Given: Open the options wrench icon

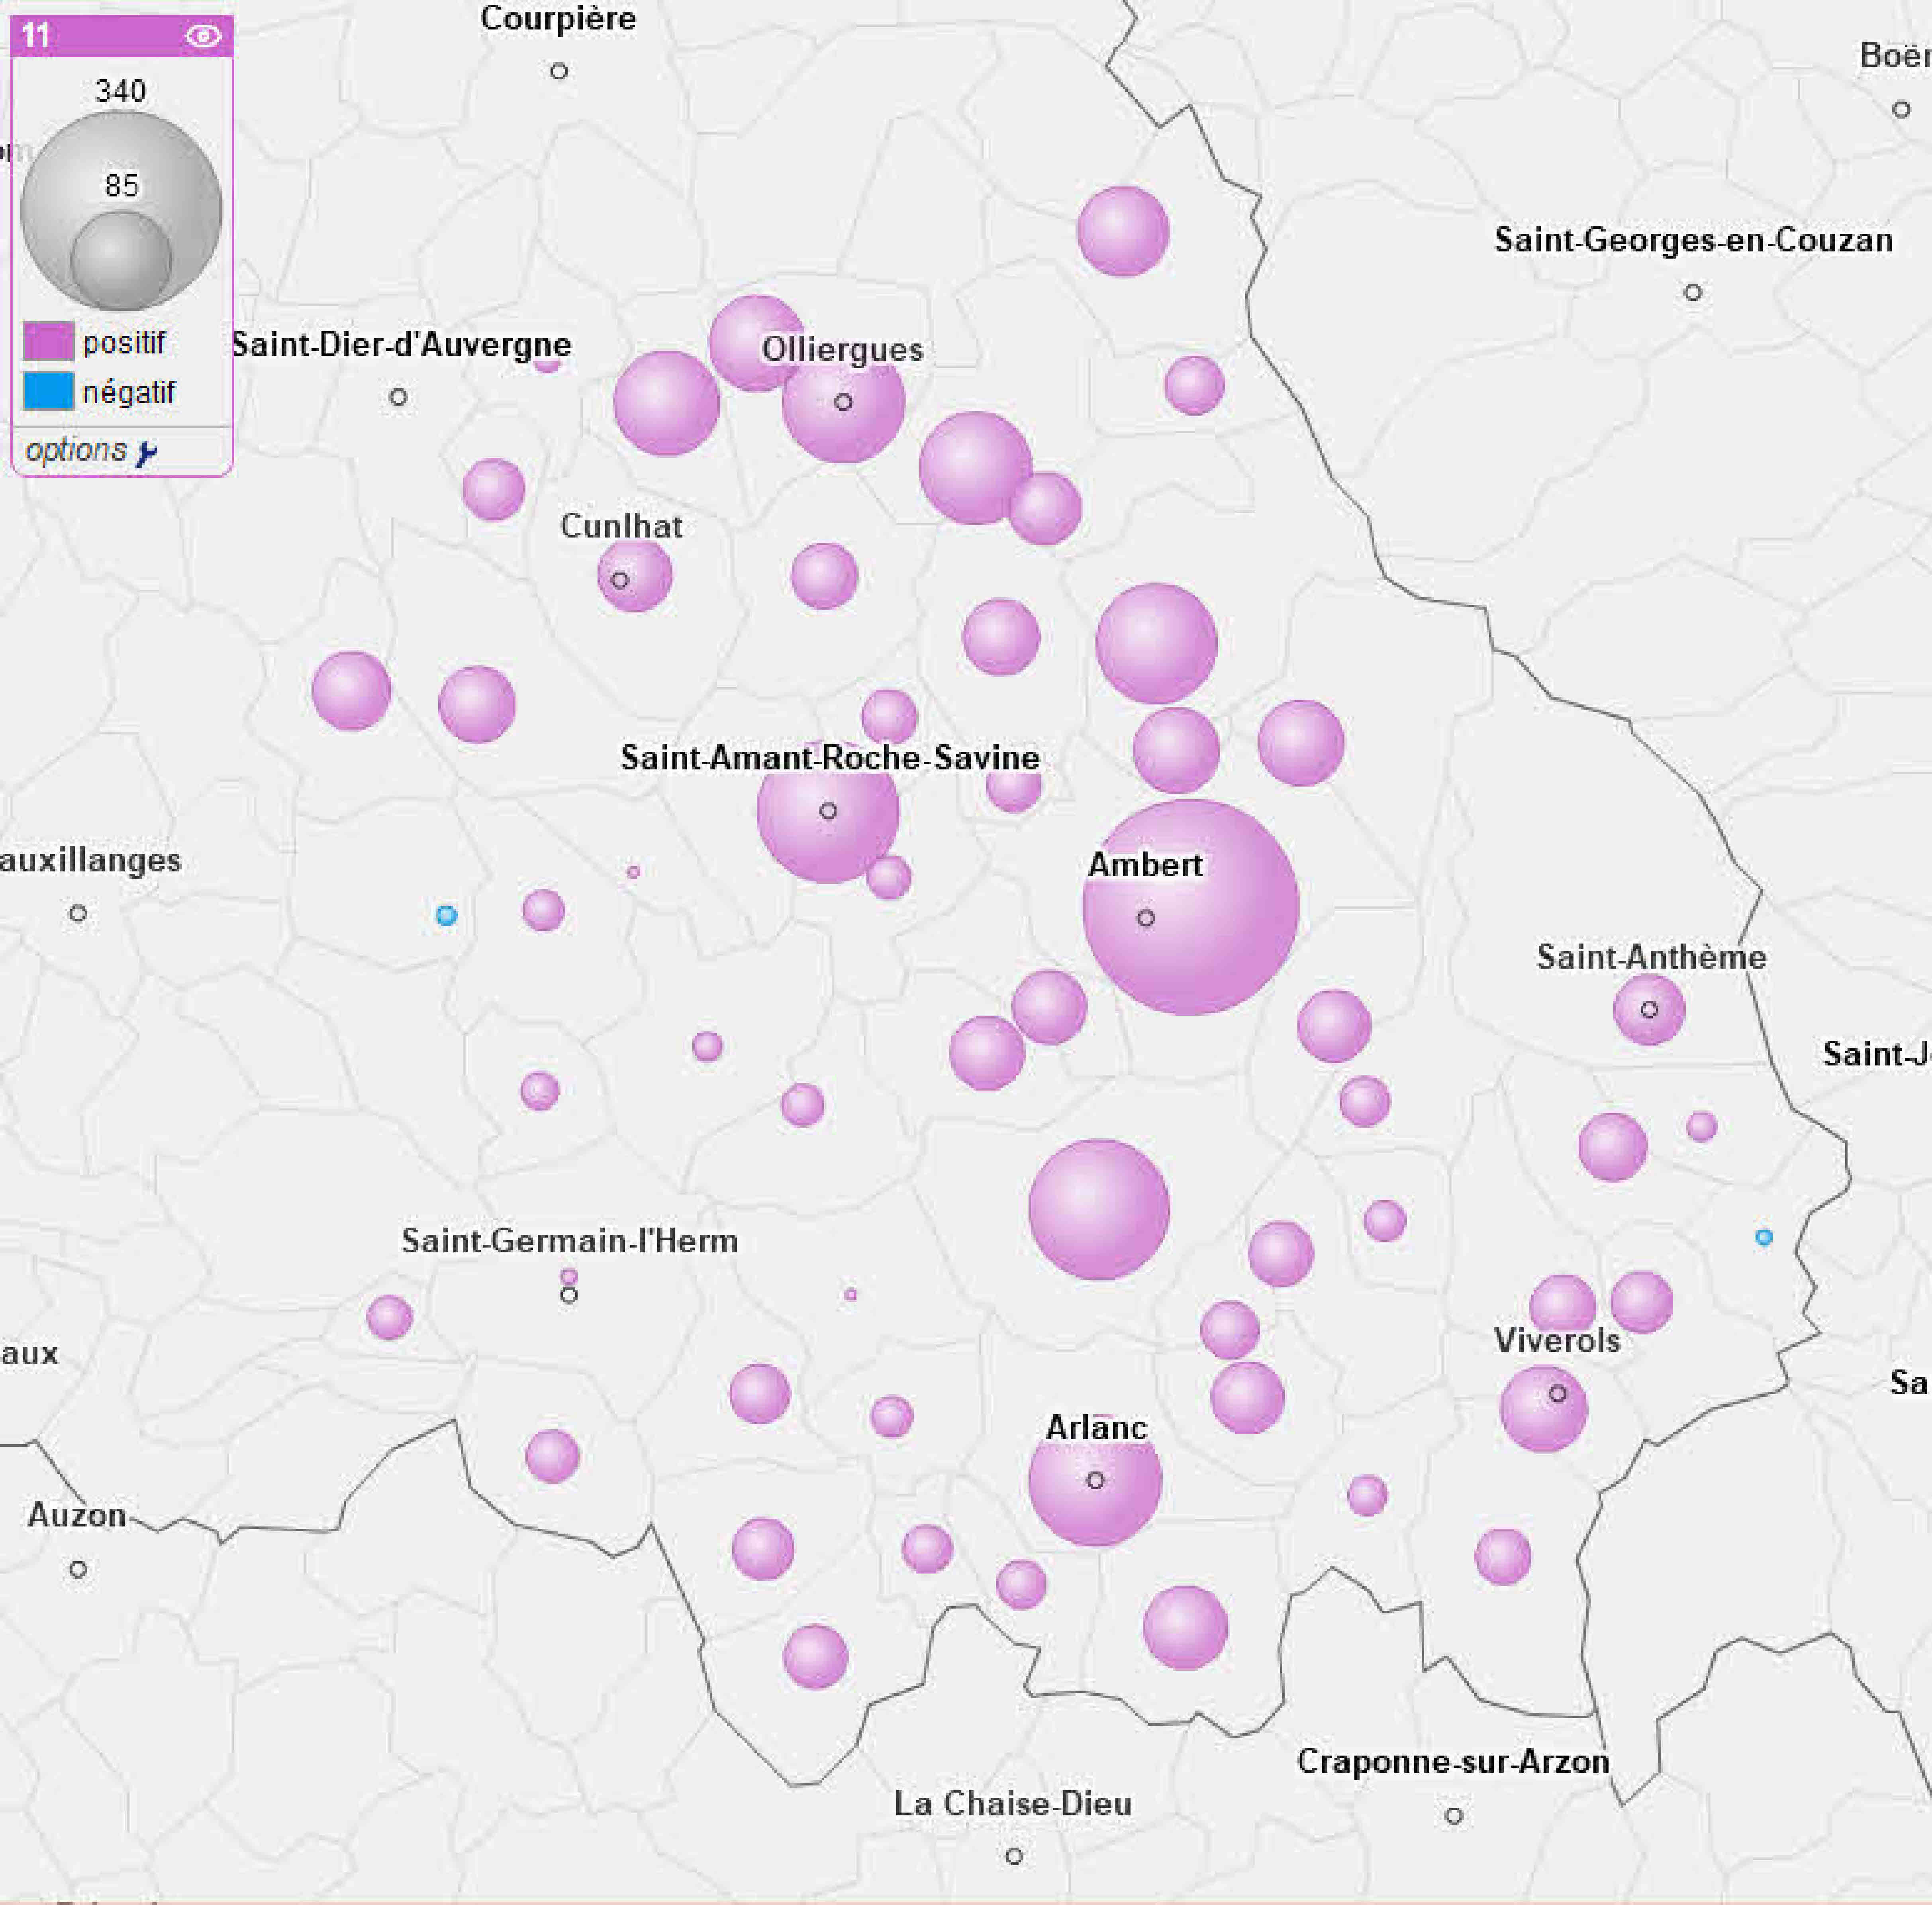Looking at the screenshot, I should 147,453.
